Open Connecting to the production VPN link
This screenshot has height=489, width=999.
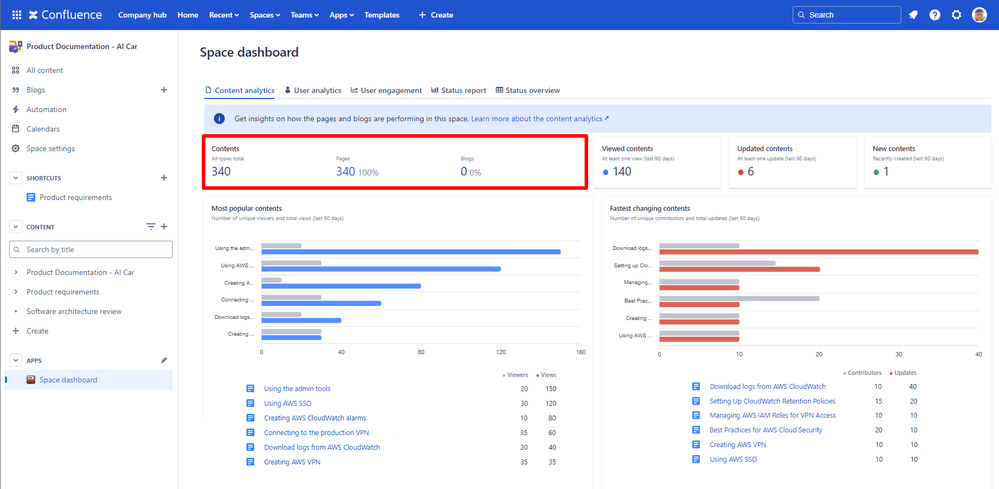[317, 432]
